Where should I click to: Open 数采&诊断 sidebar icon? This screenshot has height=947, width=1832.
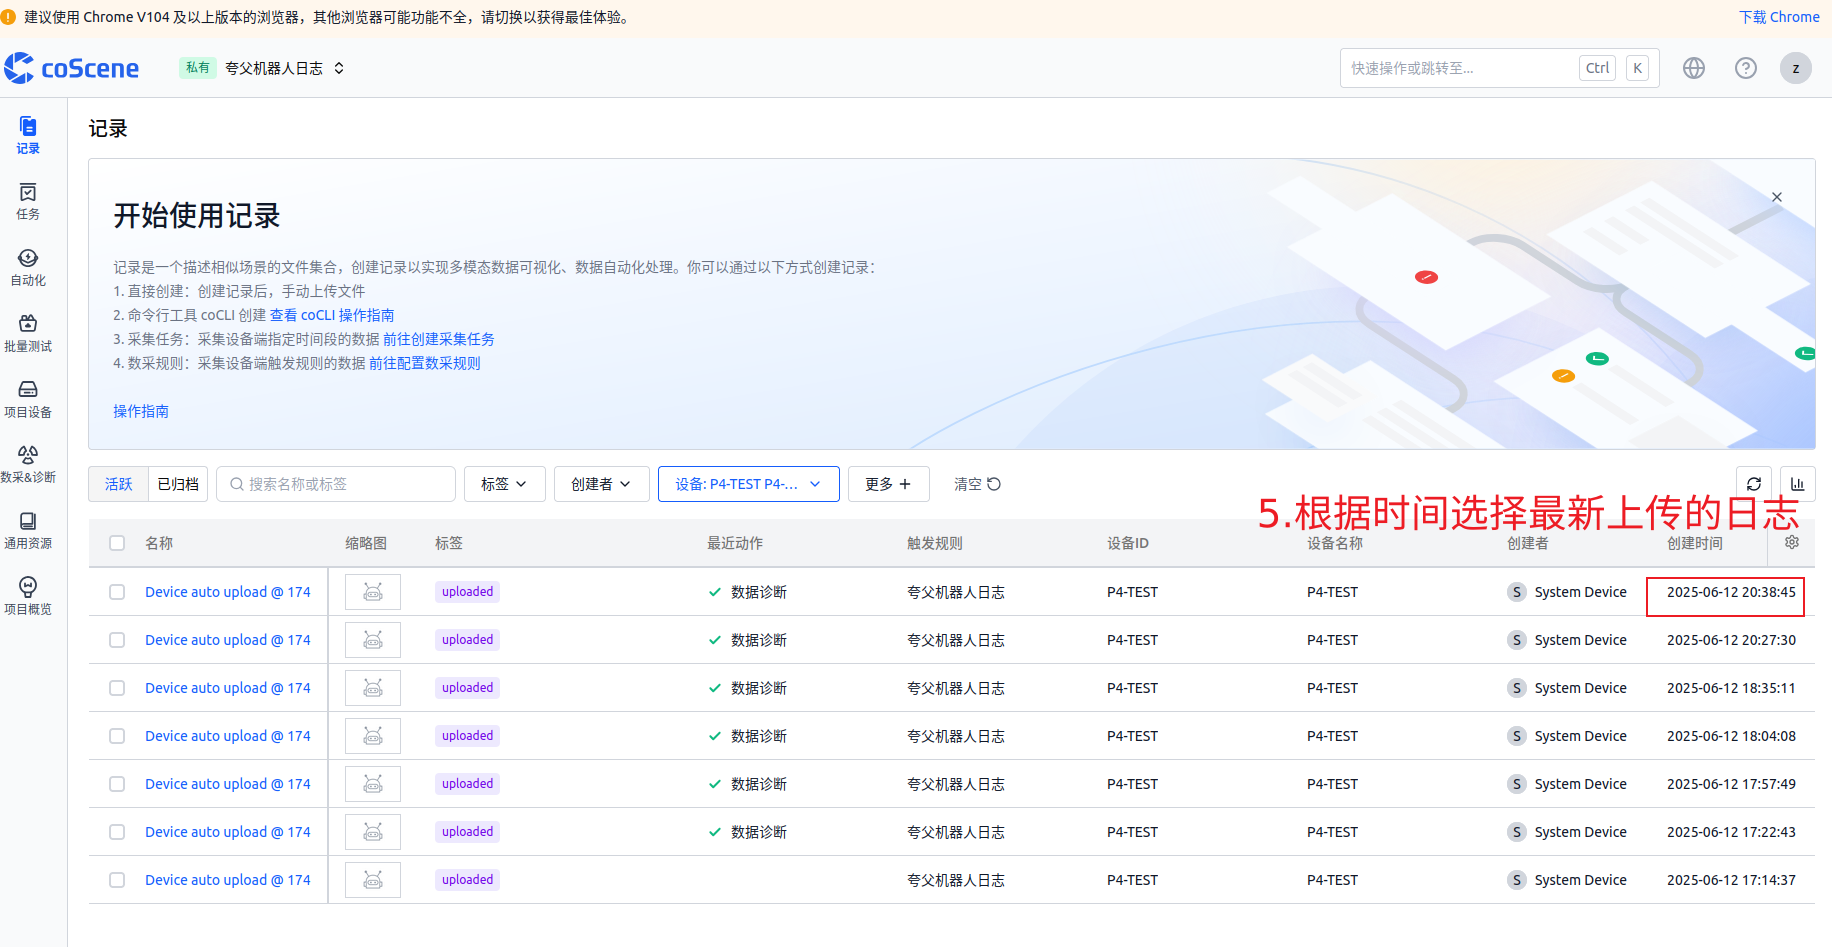[28, 464]
